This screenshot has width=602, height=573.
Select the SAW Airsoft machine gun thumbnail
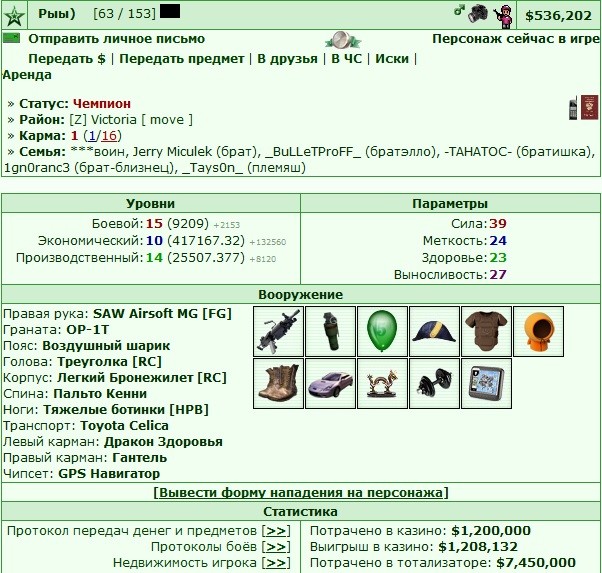point(279,331)
